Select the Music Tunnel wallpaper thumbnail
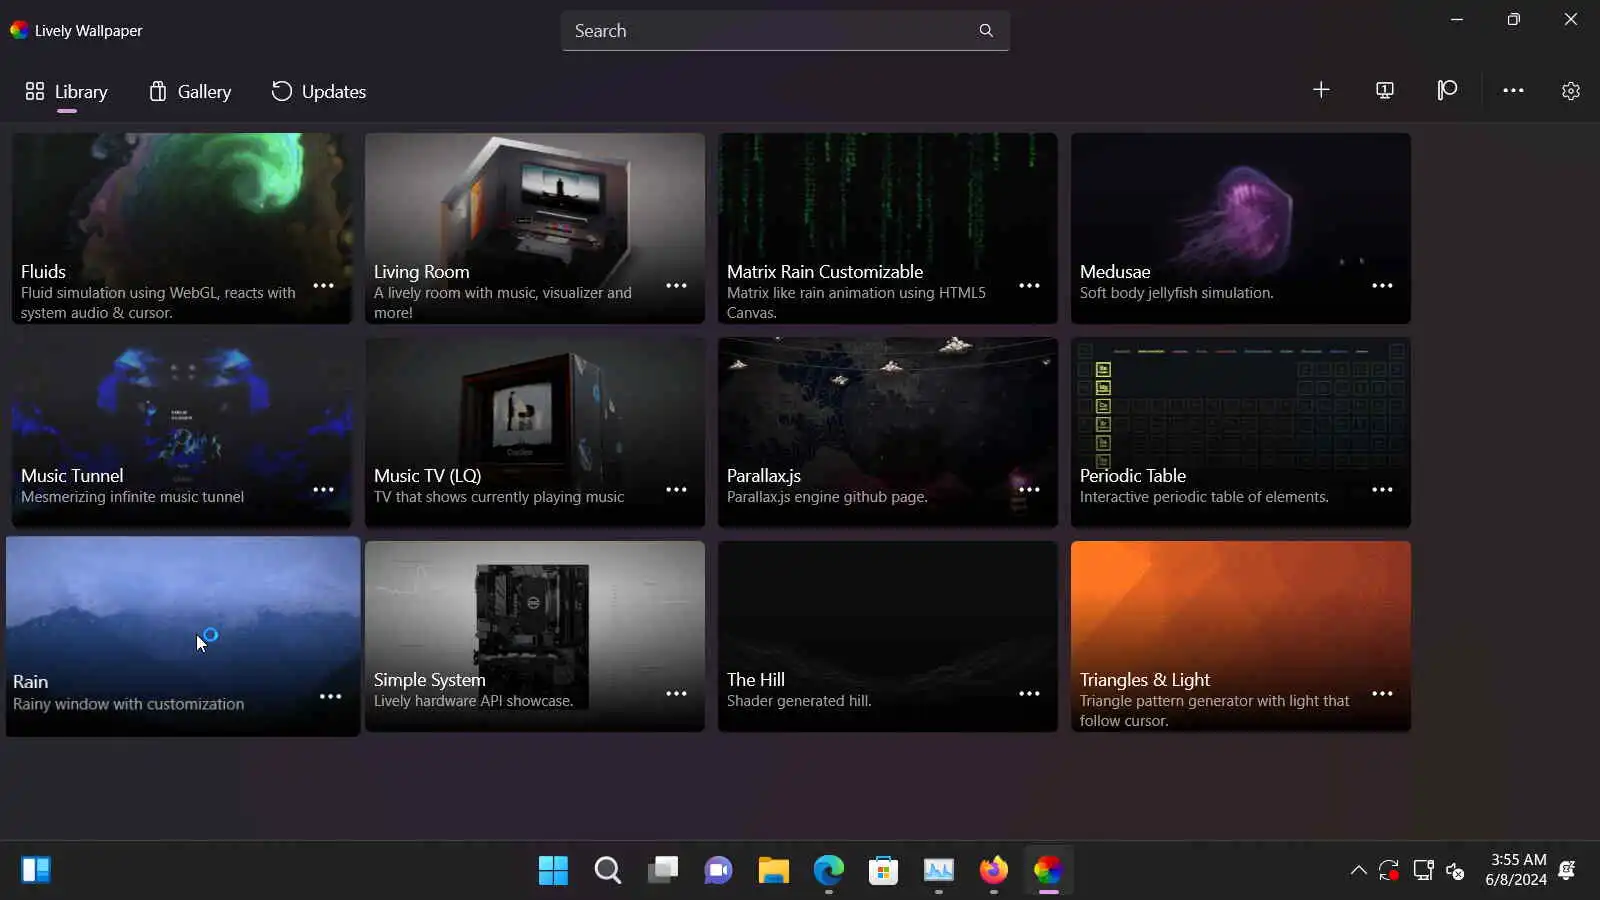Viewport: 1600px width, 900px height. click(x=182, y=432)
